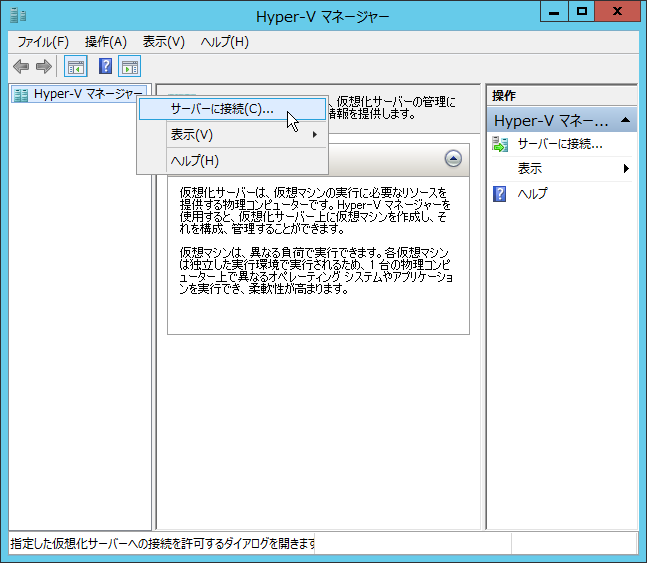Viewport: 647px width, 563px height.
Task: Click ヘルプ link in the 操作 pane
Action: (x=533, y=194)
